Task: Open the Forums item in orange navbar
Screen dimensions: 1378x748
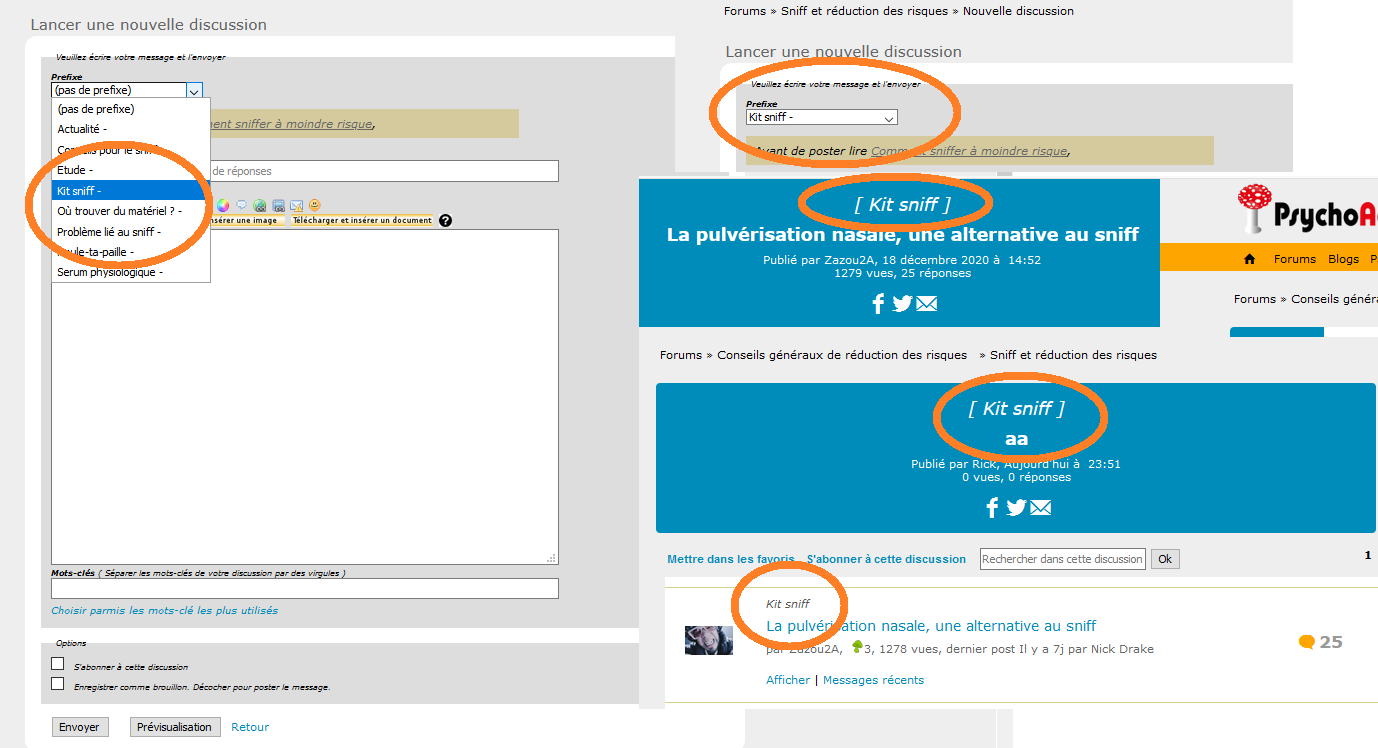Action: pos(1295,259)
